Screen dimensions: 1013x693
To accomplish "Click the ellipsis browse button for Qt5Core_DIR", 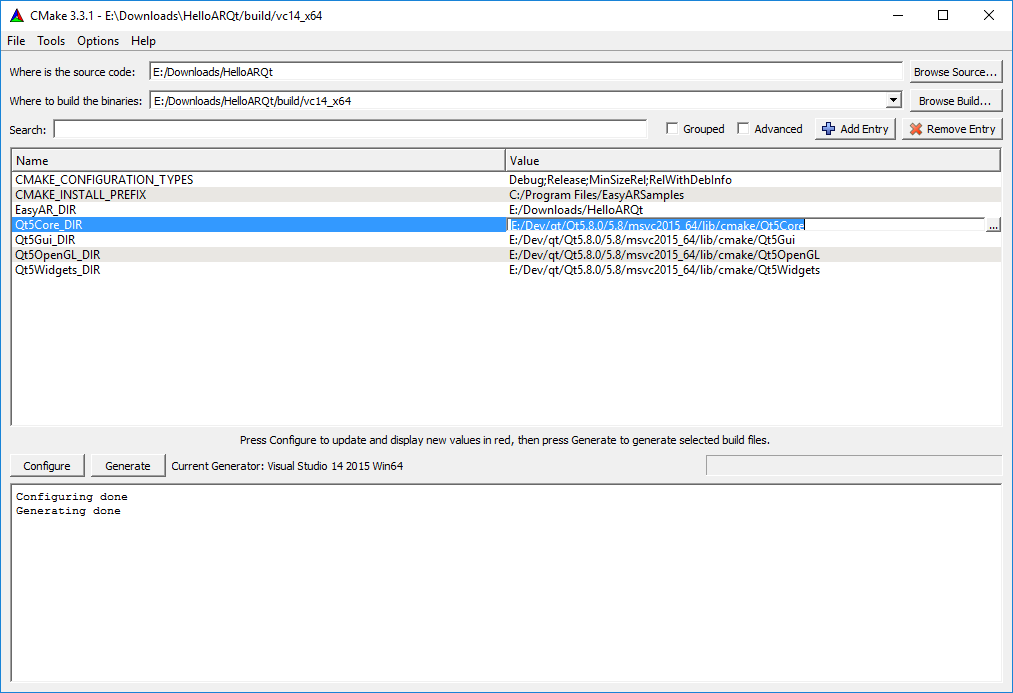I will point(992,226).
